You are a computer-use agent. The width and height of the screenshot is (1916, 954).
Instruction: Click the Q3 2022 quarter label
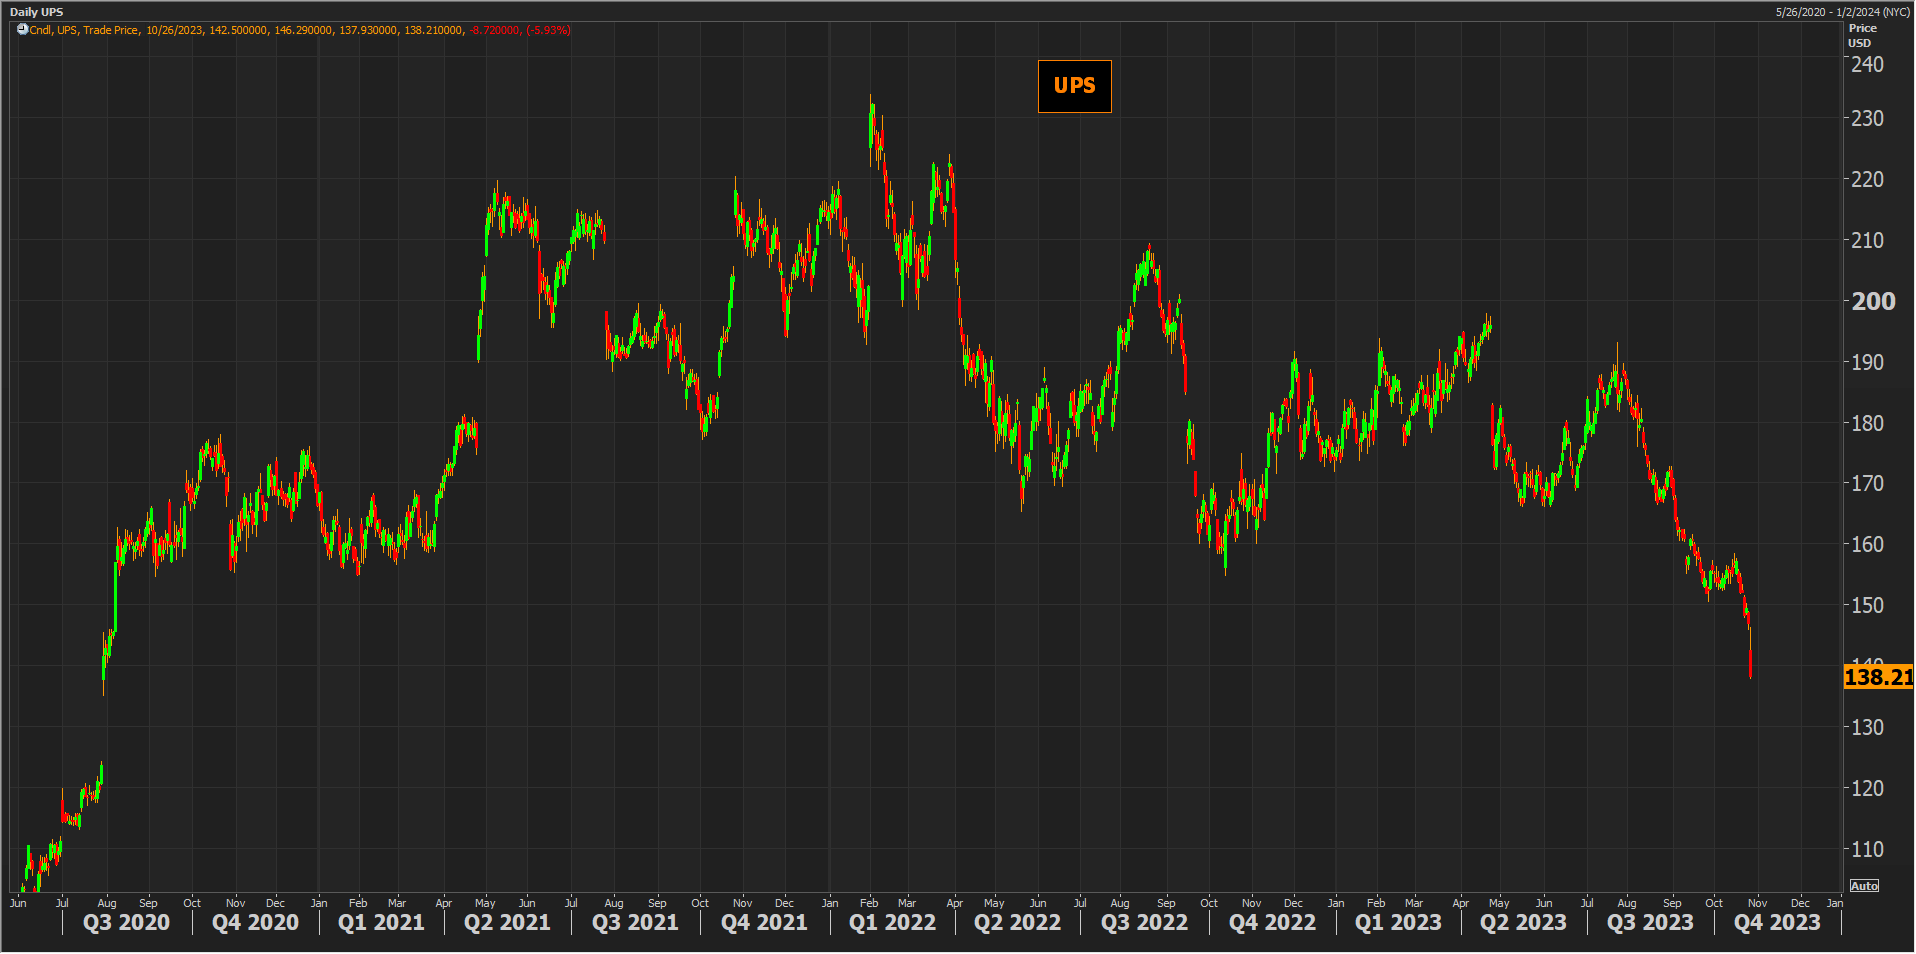coord(1144,923)
